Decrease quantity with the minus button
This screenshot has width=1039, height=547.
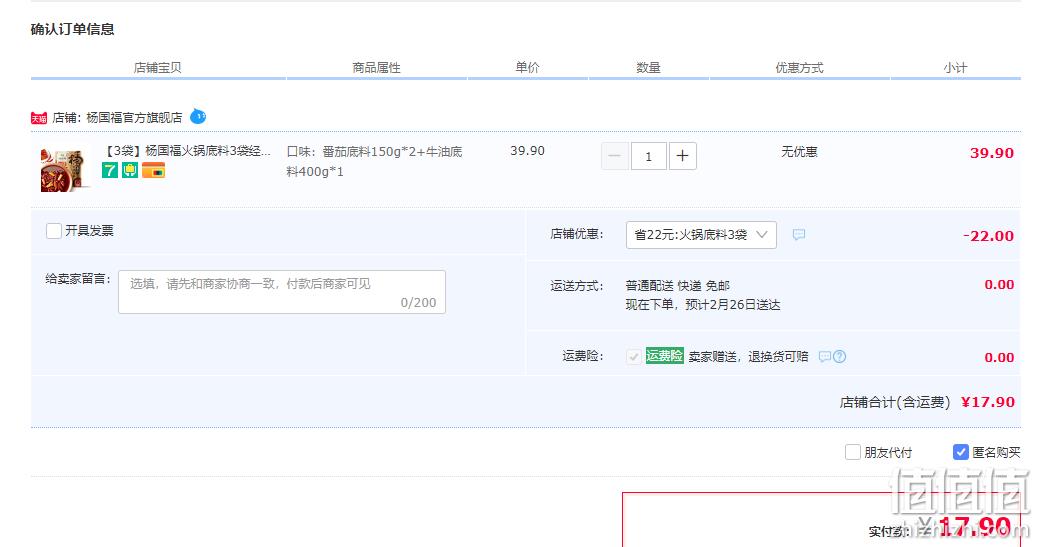tap(614, 156)
